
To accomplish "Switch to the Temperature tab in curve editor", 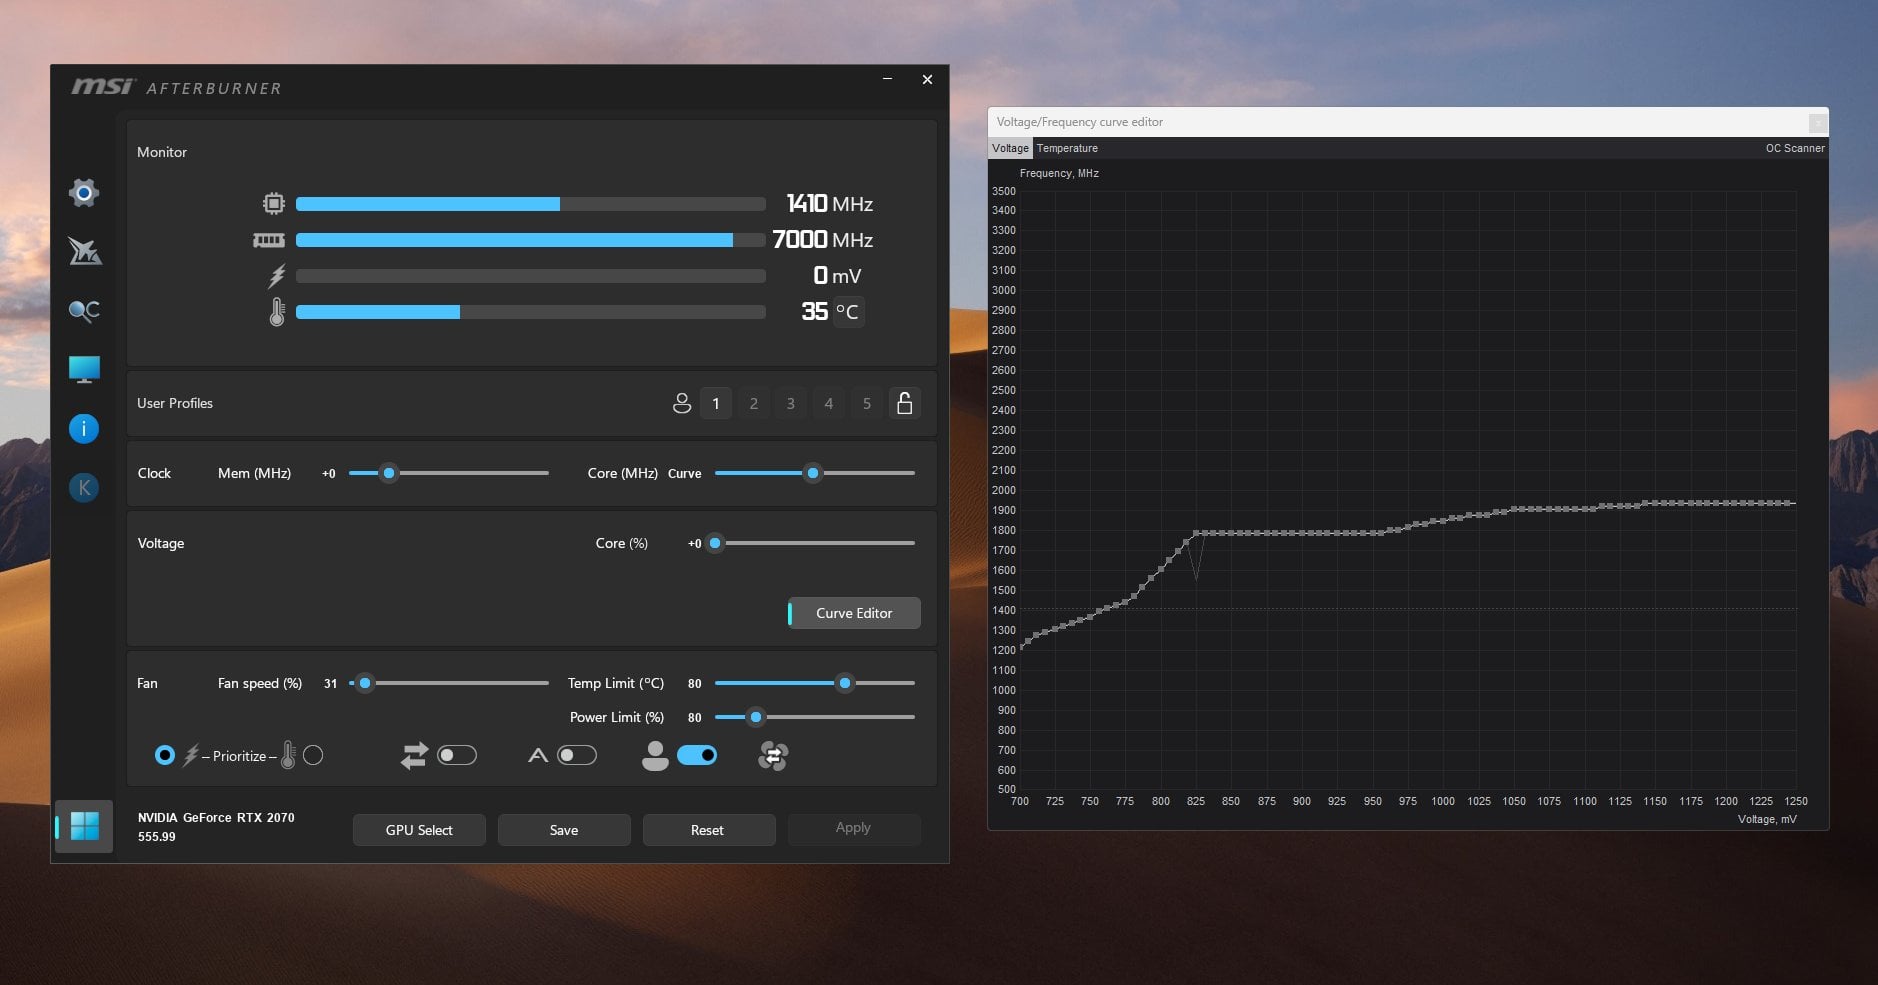I will click(1067, 148).
